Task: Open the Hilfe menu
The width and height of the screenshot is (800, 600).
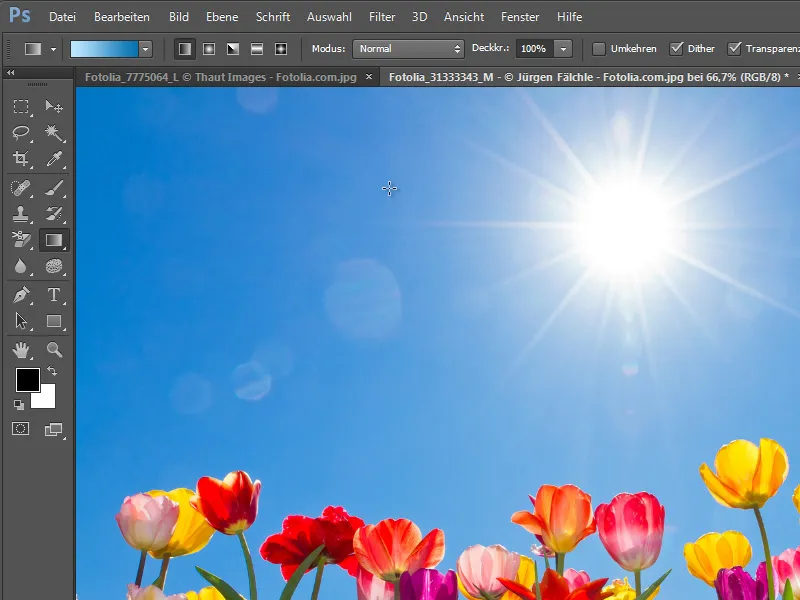Action: click(569, 17)
